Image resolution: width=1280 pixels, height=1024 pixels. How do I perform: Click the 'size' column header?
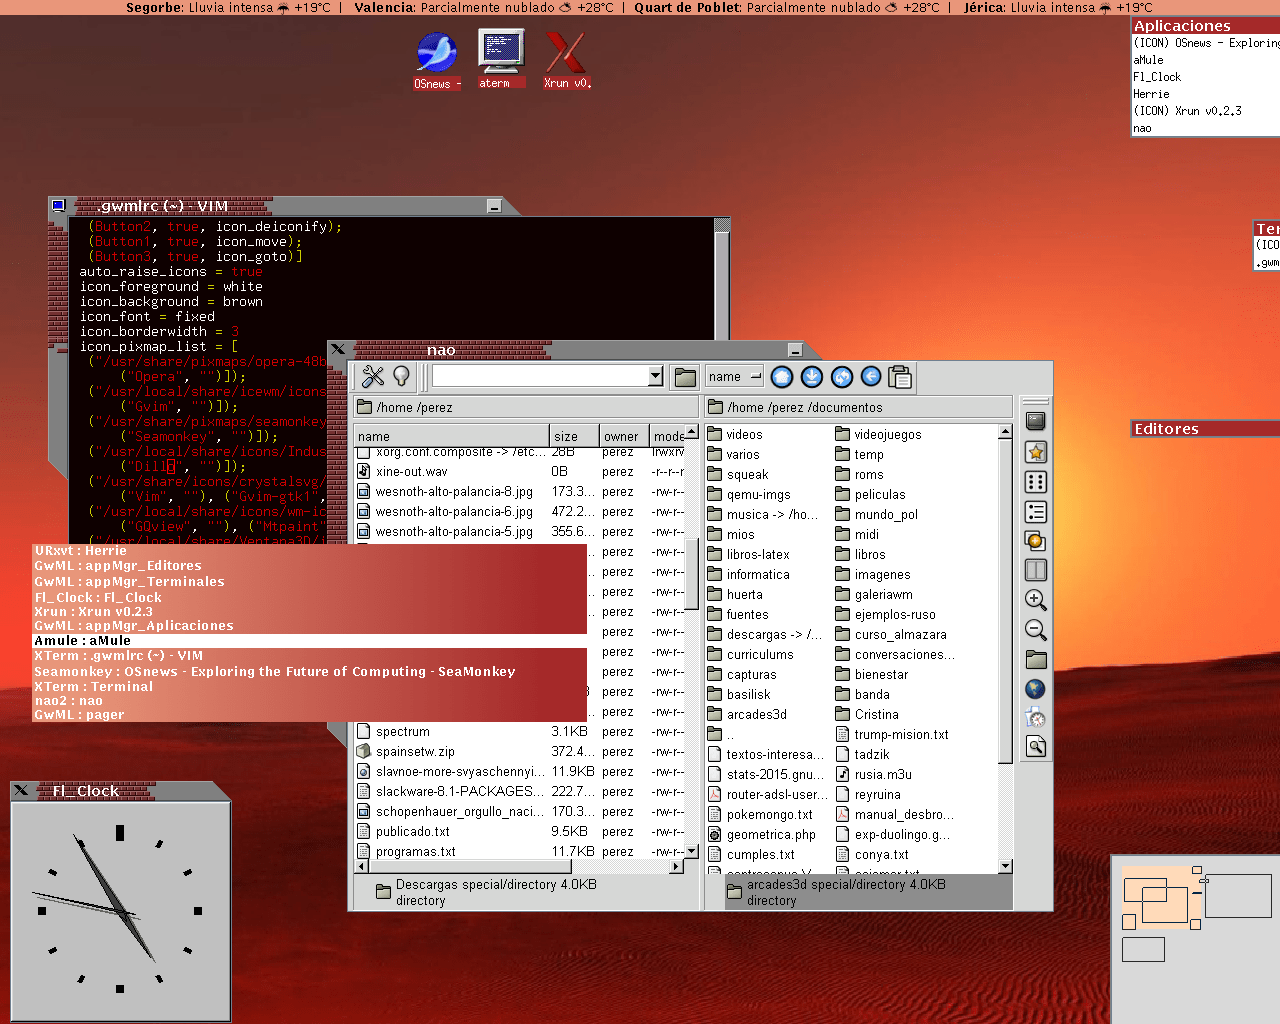pos(566,436)
